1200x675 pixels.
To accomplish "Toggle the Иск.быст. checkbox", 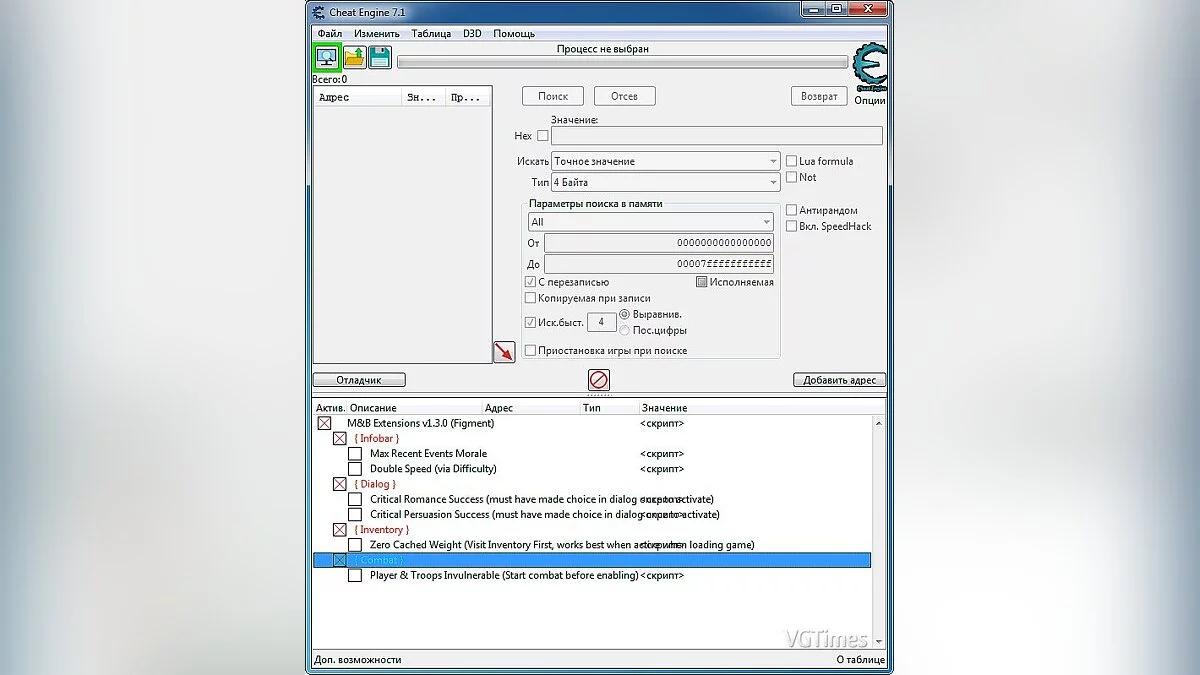I will pyautogui.click(x=530, y=322).
